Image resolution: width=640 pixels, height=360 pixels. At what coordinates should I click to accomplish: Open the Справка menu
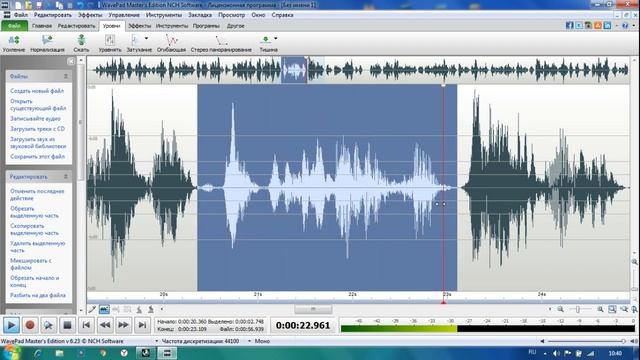click(x=282, y=15)
